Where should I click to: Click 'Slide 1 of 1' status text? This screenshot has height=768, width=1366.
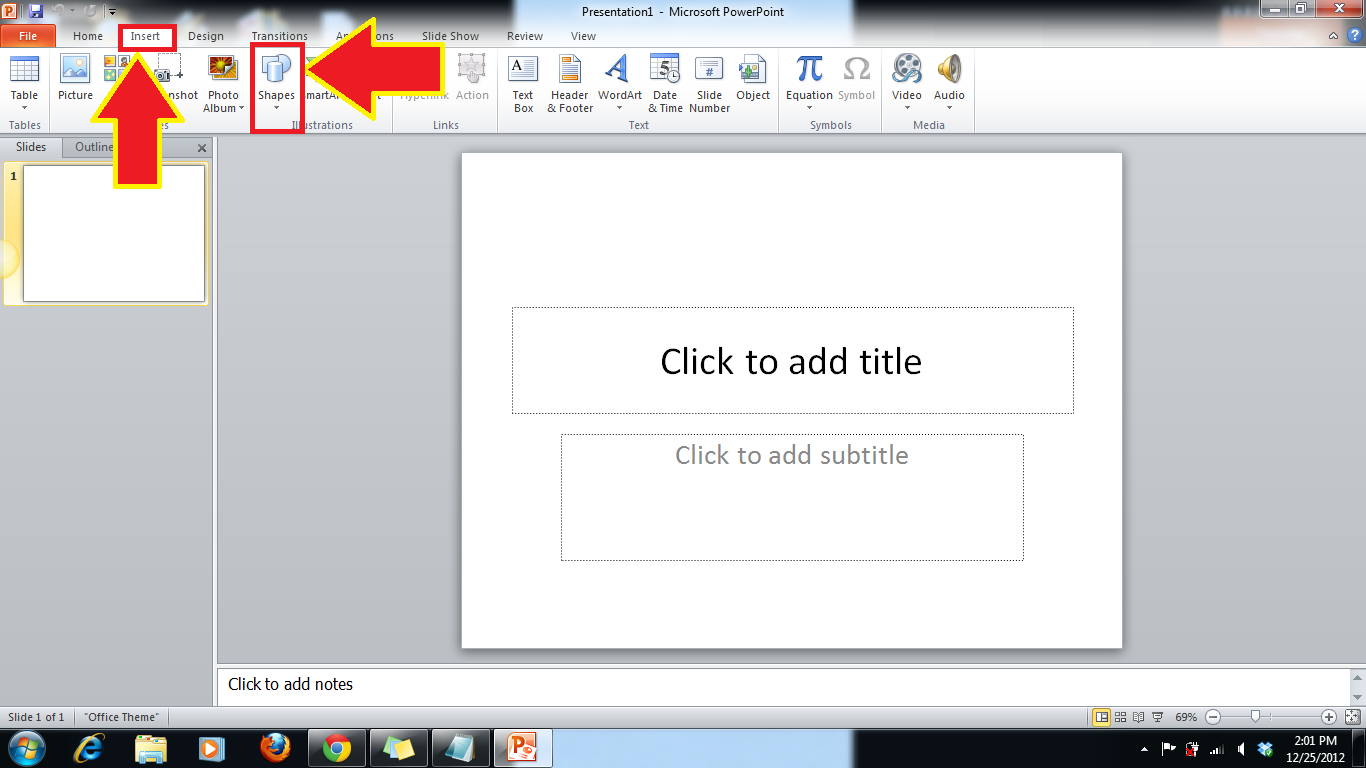(x=36, y=717)
